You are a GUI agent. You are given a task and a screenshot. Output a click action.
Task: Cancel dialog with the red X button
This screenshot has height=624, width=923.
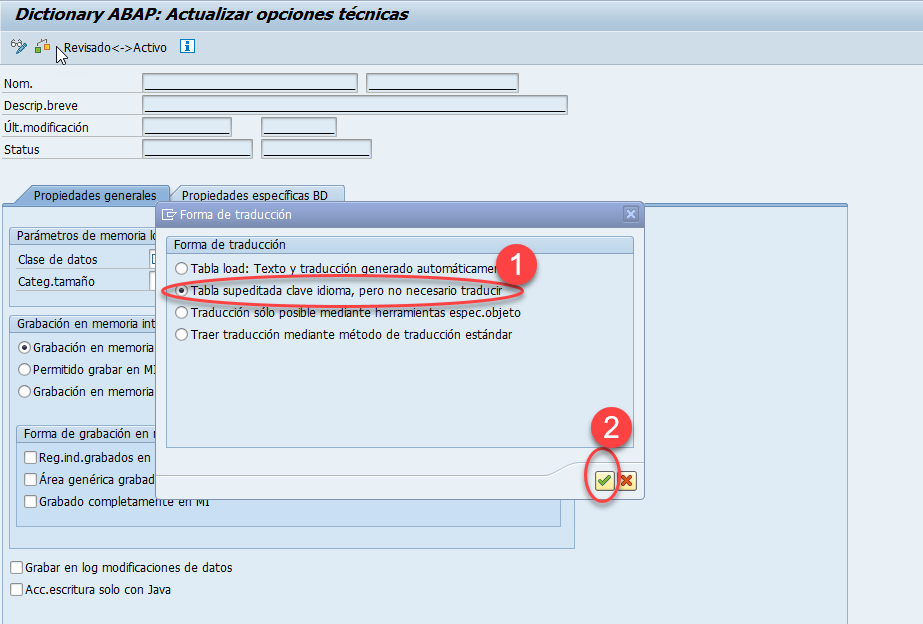point(626,481)
